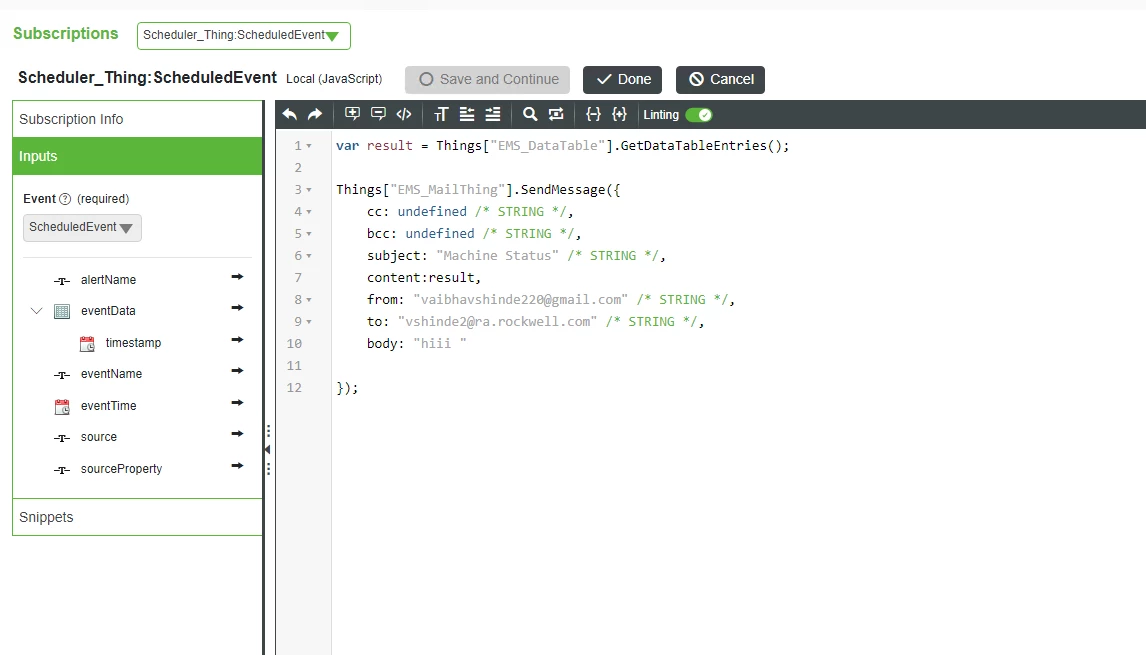The height and width of the screenshot is (655, 1146).
Task: Click the Cancel button
Action: 721,80
